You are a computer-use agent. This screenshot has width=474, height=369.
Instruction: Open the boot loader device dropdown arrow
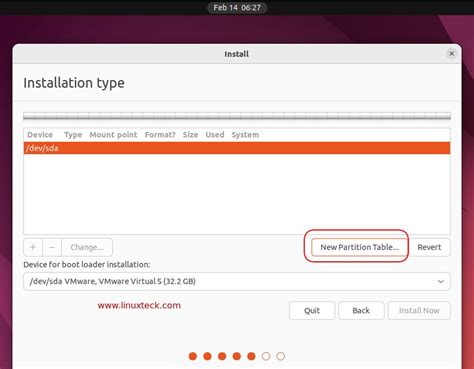point(441,281)
